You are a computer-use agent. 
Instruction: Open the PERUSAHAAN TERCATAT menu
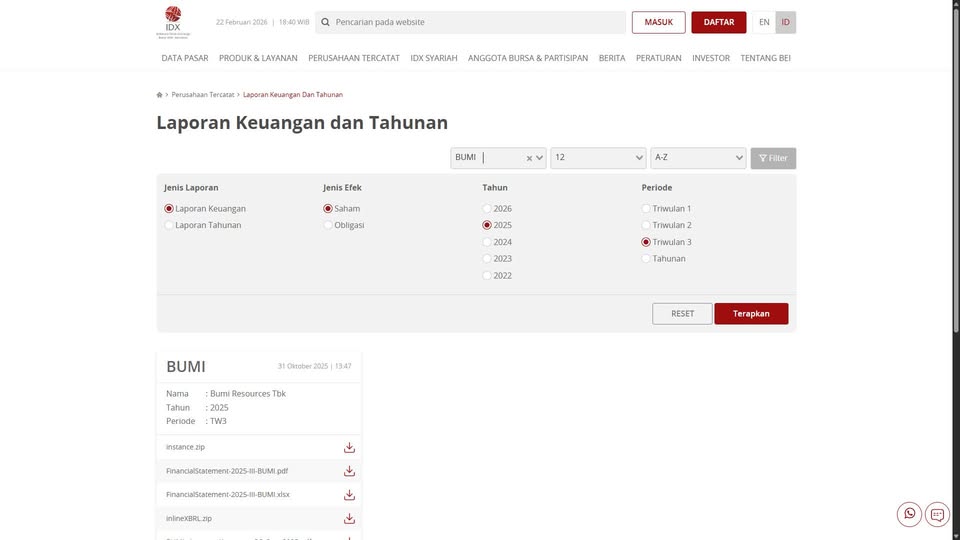coord(354,58)
